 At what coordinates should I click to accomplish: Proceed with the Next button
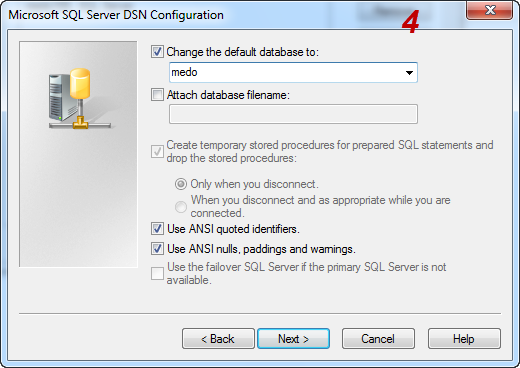(293, 339)
